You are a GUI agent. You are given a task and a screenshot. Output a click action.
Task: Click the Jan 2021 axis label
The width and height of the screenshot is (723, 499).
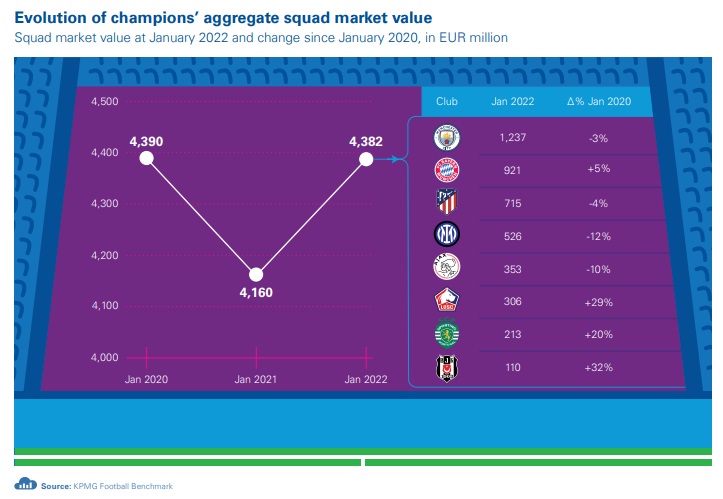[257, 380]
